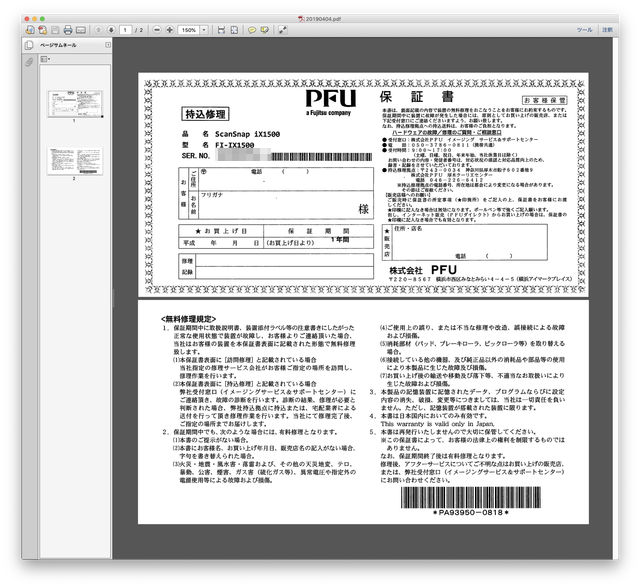Click the email envelope toolbar icon
This screenshot has height=588, width=640.
pos(81,30)
